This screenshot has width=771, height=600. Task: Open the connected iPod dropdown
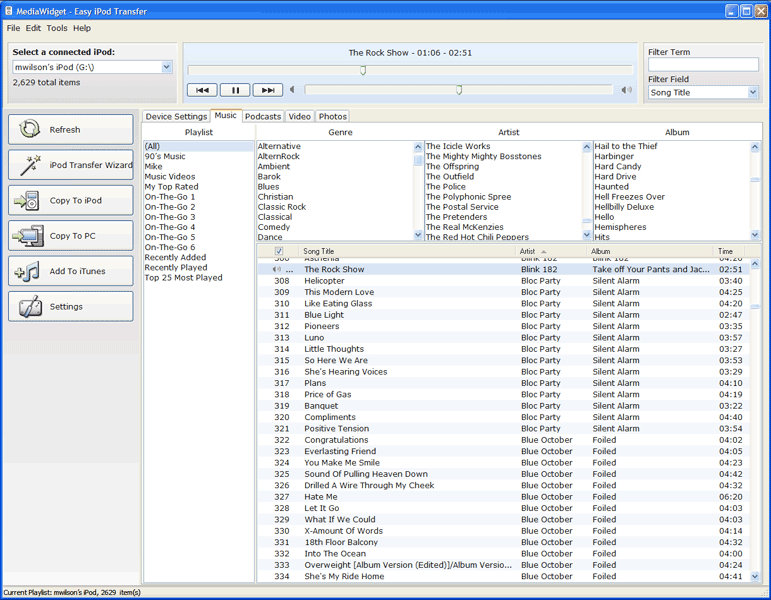167,67
